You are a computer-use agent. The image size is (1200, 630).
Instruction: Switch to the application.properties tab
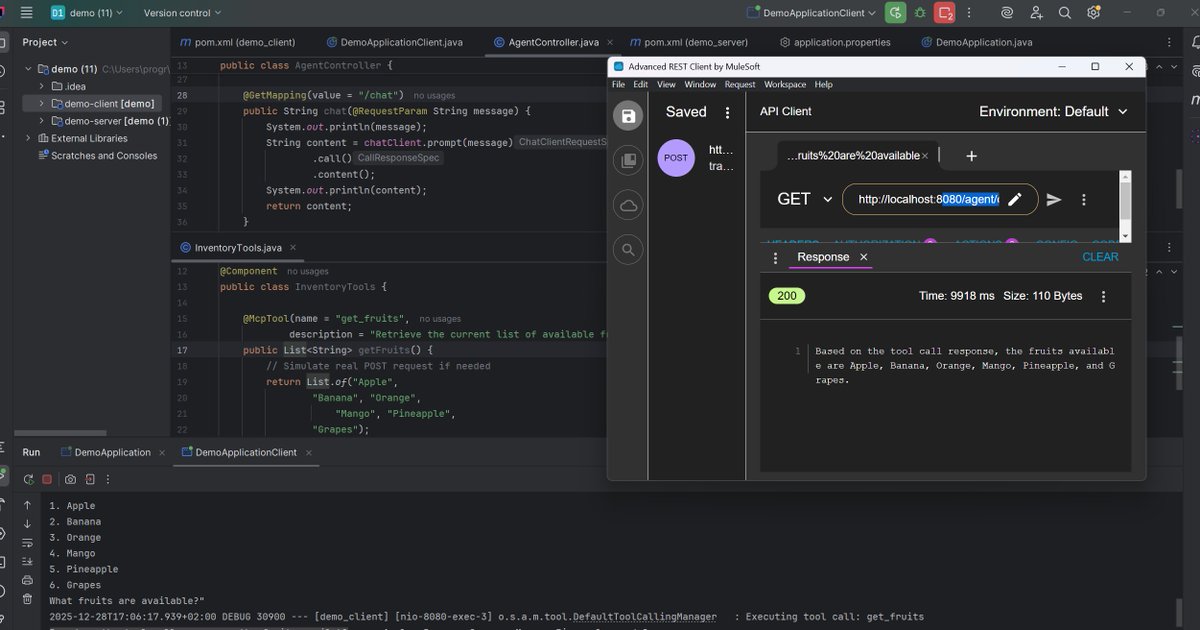click(835, 42)
